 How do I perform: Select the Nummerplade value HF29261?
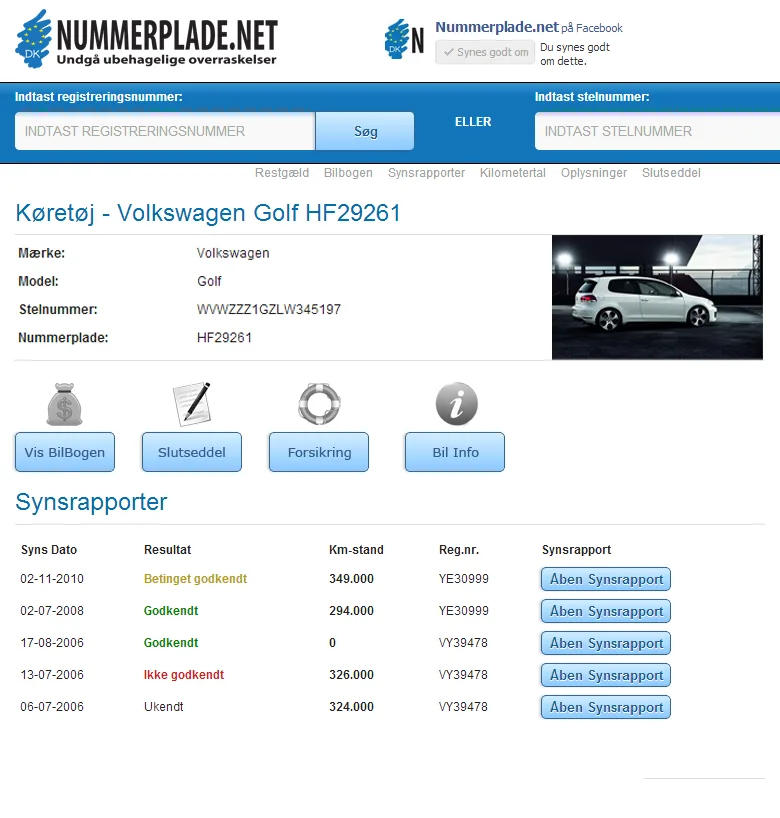[224, 338]
